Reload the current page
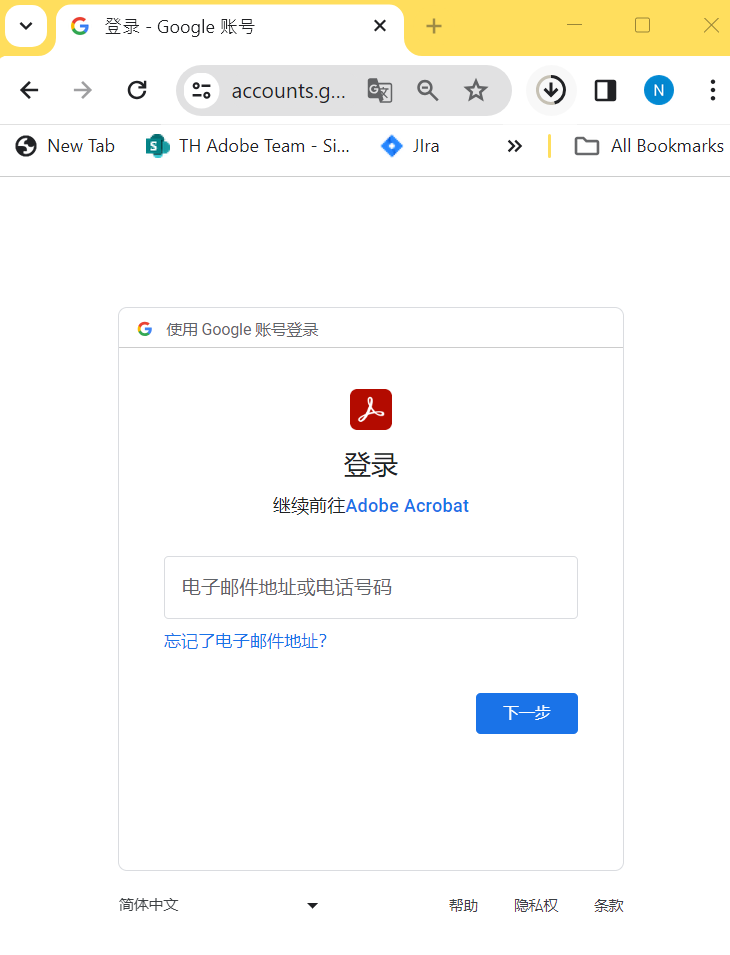The width and height of the screenshot is (730, 955). click(137, 91)
